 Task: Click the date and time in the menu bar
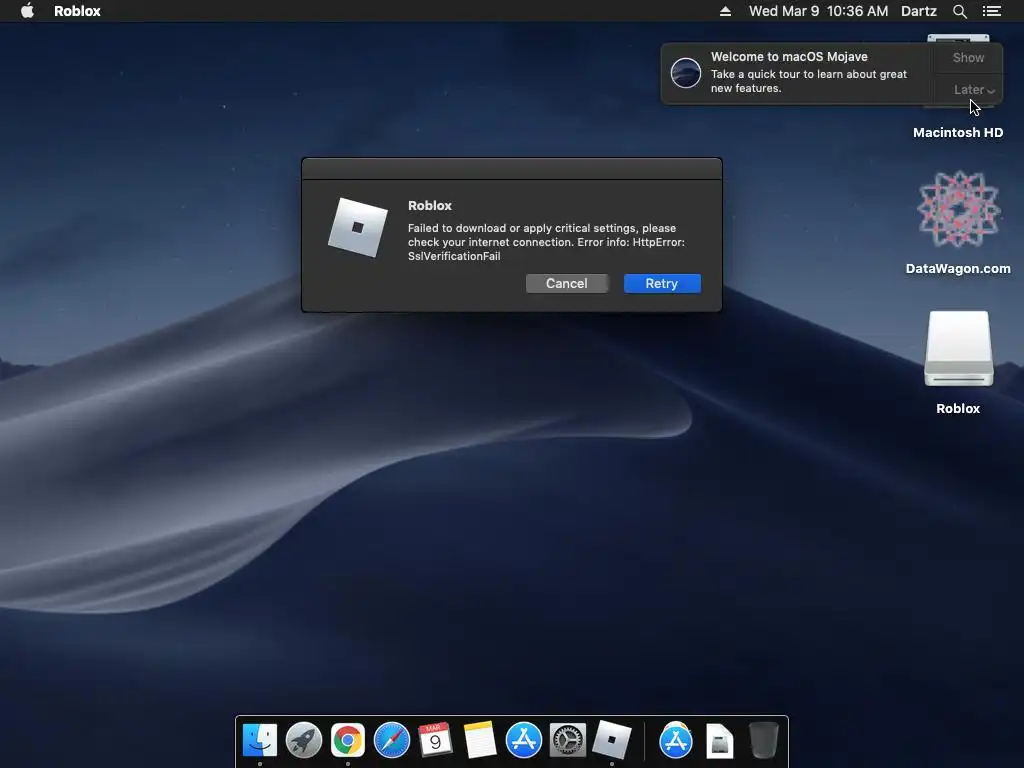[818, 11]
